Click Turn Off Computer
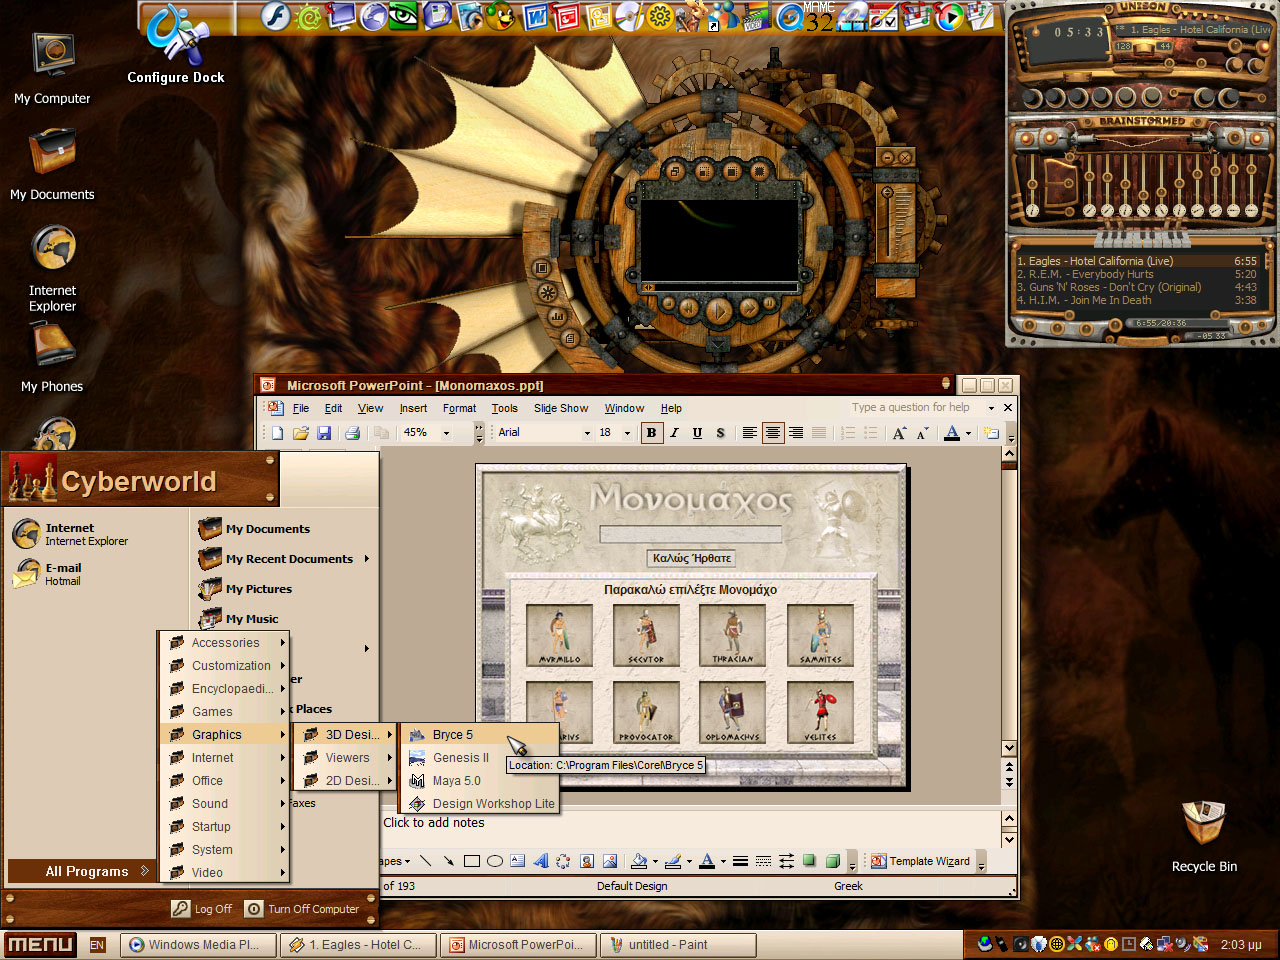The image size is (1280, 960). point(303,909)
